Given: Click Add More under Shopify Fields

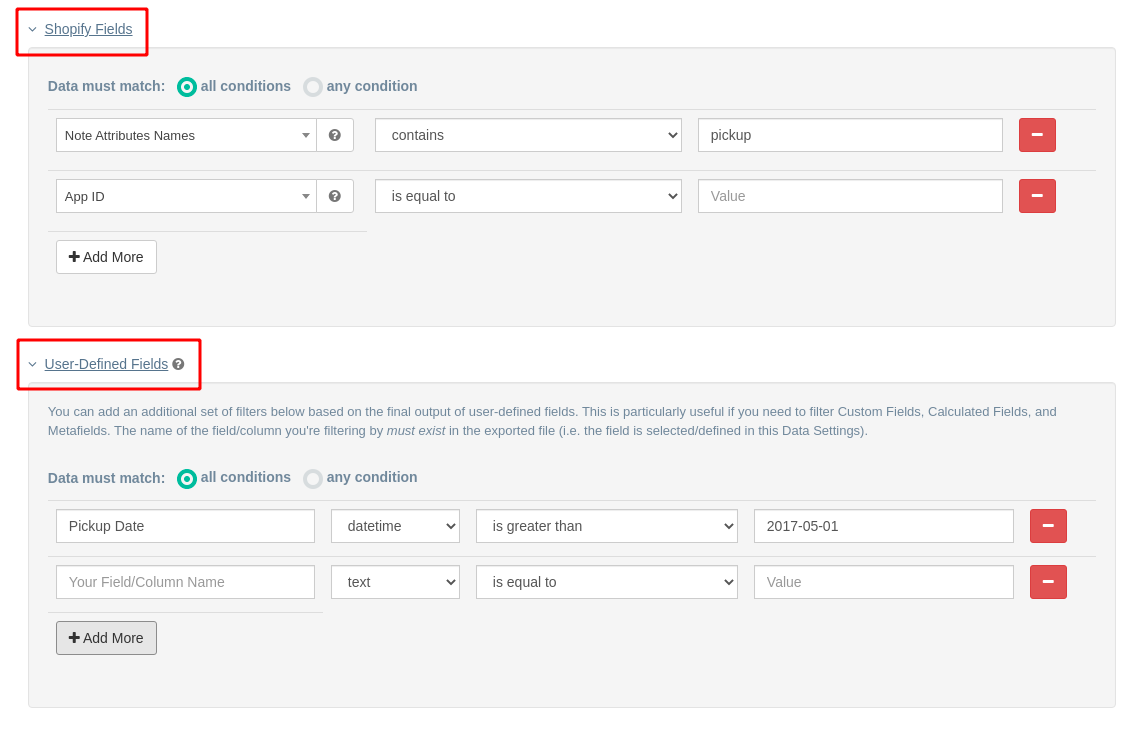Looking at the screenshot, I should click(106, 257).
